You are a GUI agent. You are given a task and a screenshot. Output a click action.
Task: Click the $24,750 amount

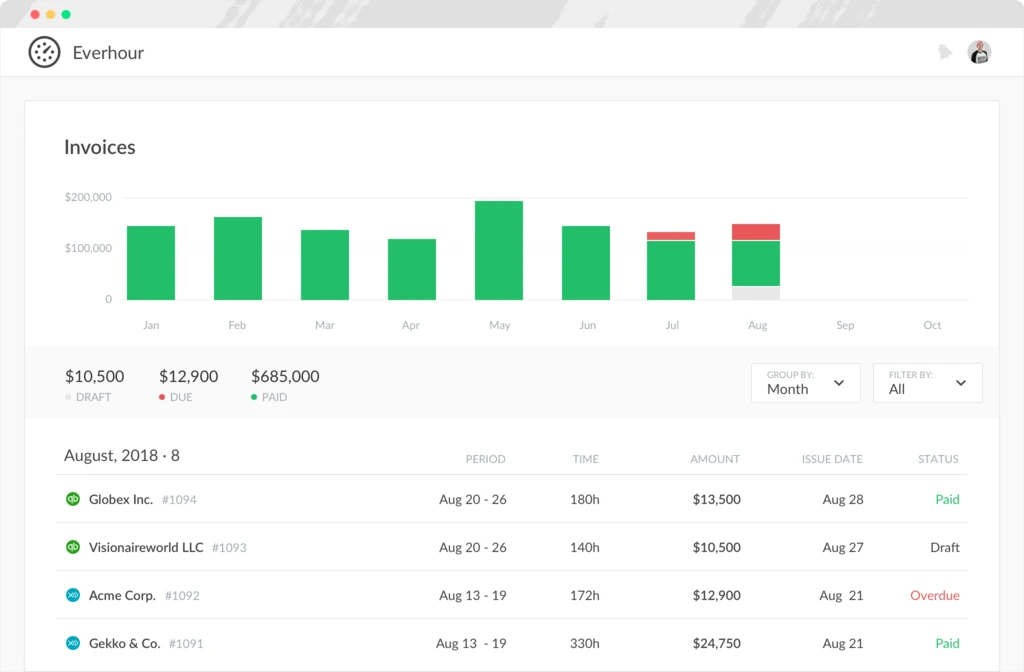[x=716, y=643]
